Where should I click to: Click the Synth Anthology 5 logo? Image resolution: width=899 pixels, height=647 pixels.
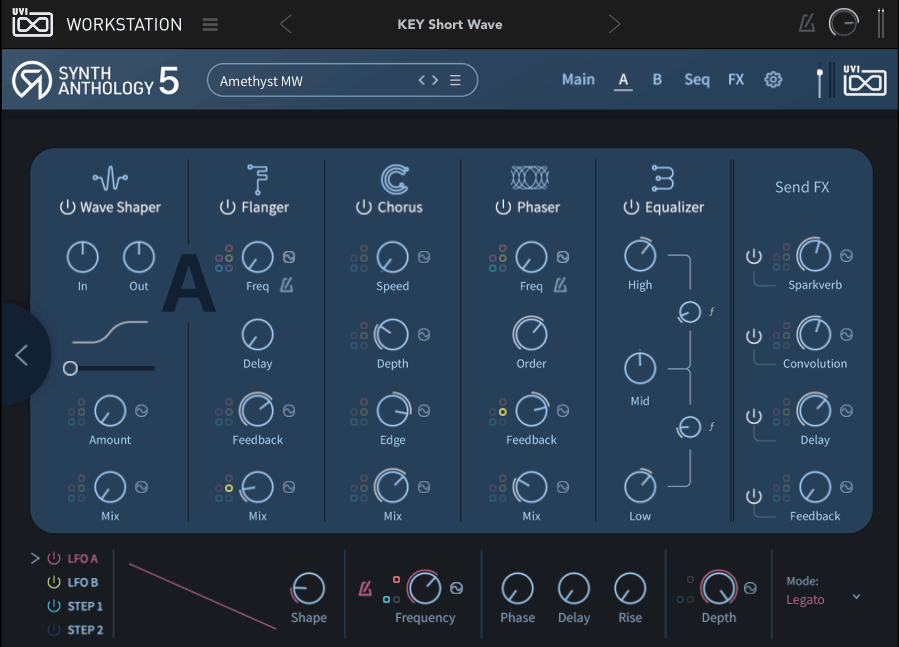pos(95,80)
